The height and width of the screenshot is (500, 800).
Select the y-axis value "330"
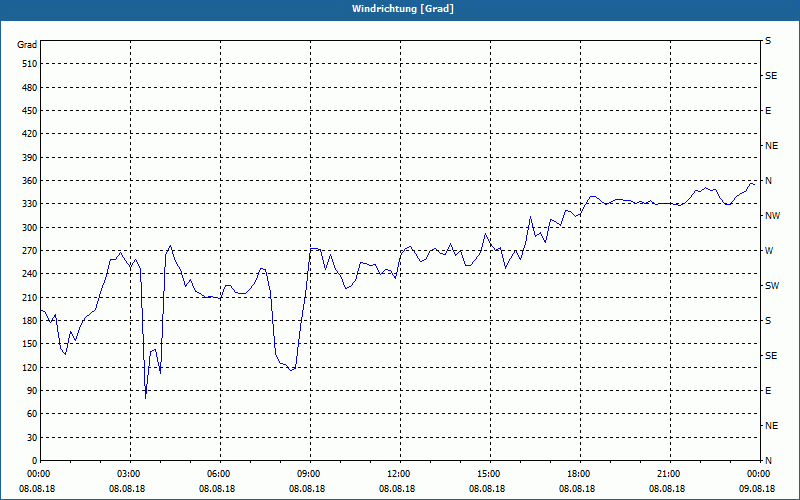click(x=30, y=204)
